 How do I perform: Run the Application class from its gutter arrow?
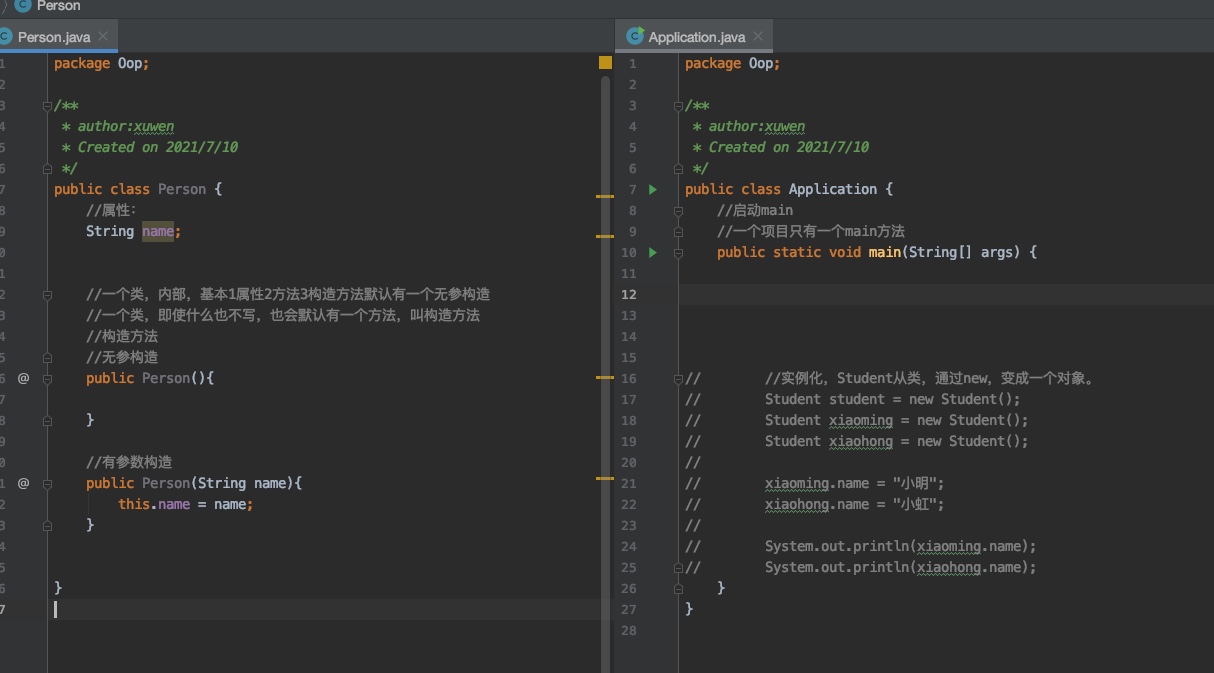pos(653,190)
